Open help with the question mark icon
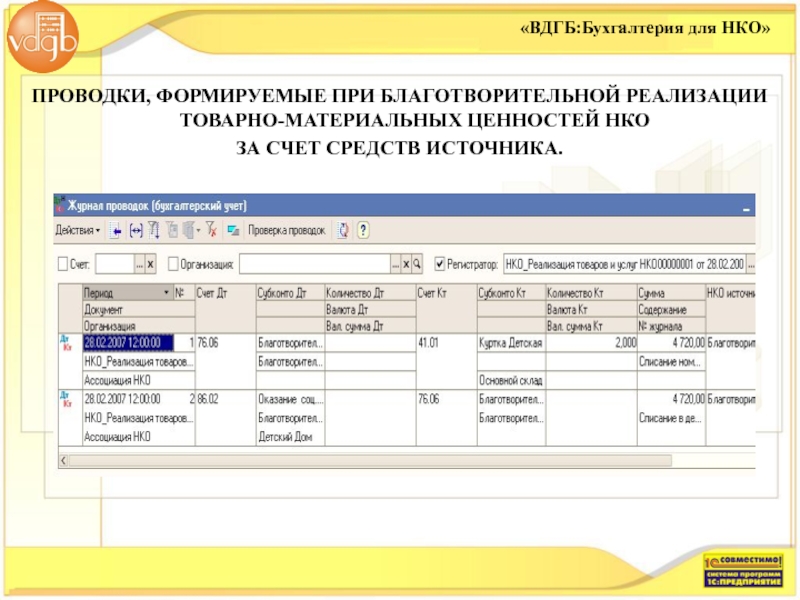The width and height of the screenshot is (800, 600). (x=363, y=231)
